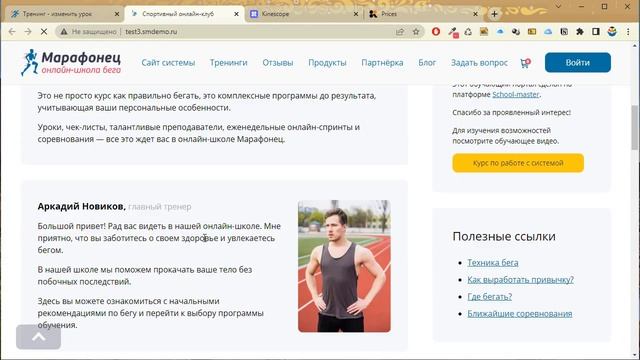Open the Тренинги menu item
This screenshot has width=640, height=360.
pos(229,63)
